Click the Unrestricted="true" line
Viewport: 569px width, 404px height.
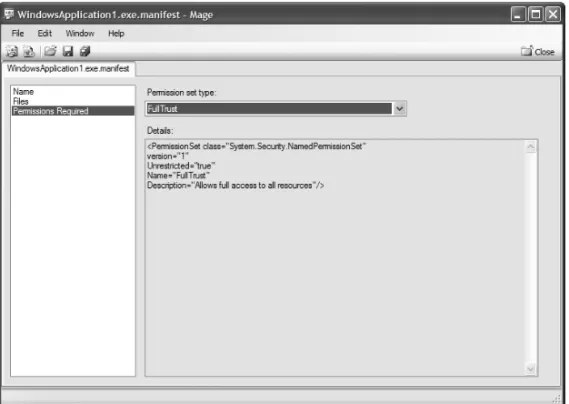(x=181, y=166)
